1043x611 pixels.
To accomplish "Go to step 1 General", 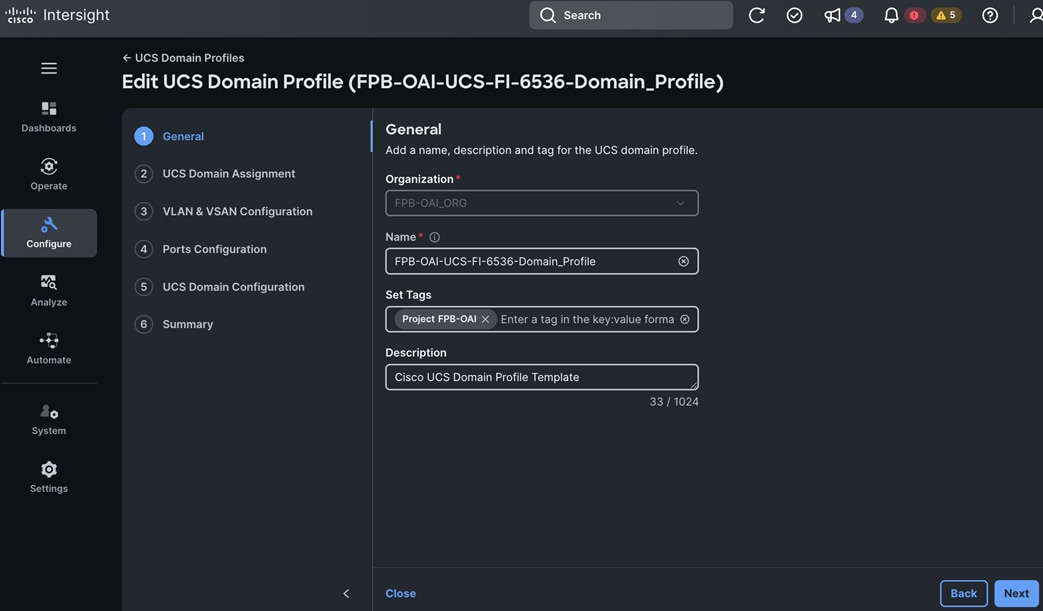I will click(170, 136).
